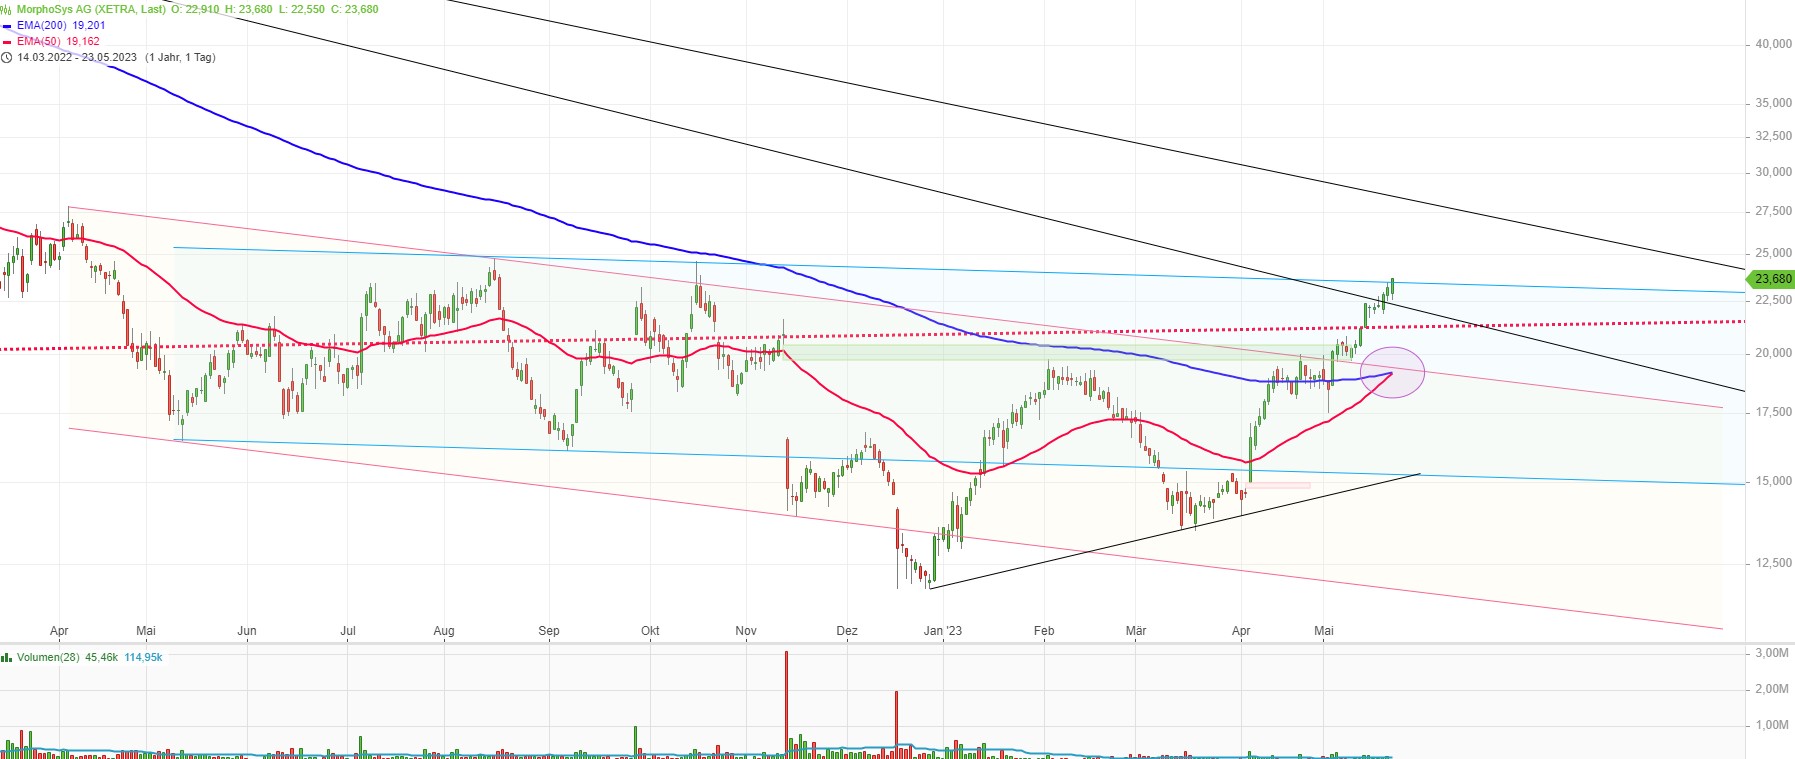The image size is (1795, 759).
Task: Select the MorphoSys AG (XETRA, Last) title
Action: coord(92,9)
